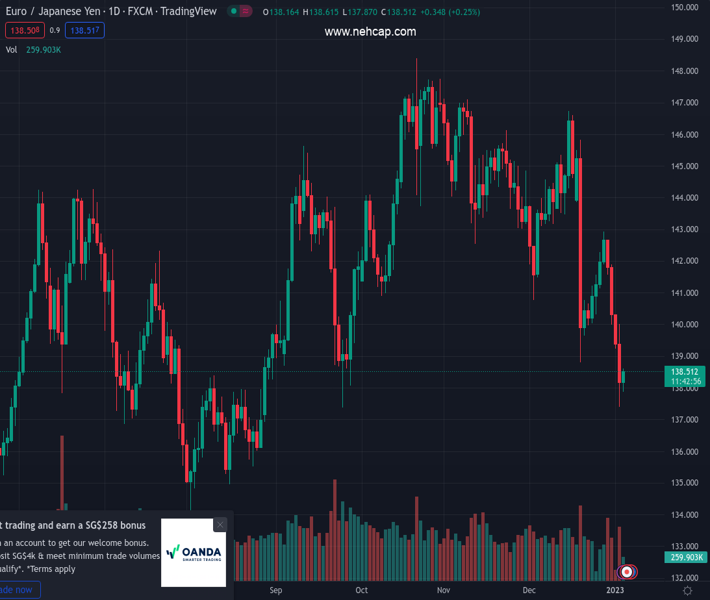The width and height of the screenshot is (710, 600).
Task: Click the blue buy price 138.517 button
Action: (85, 31)
